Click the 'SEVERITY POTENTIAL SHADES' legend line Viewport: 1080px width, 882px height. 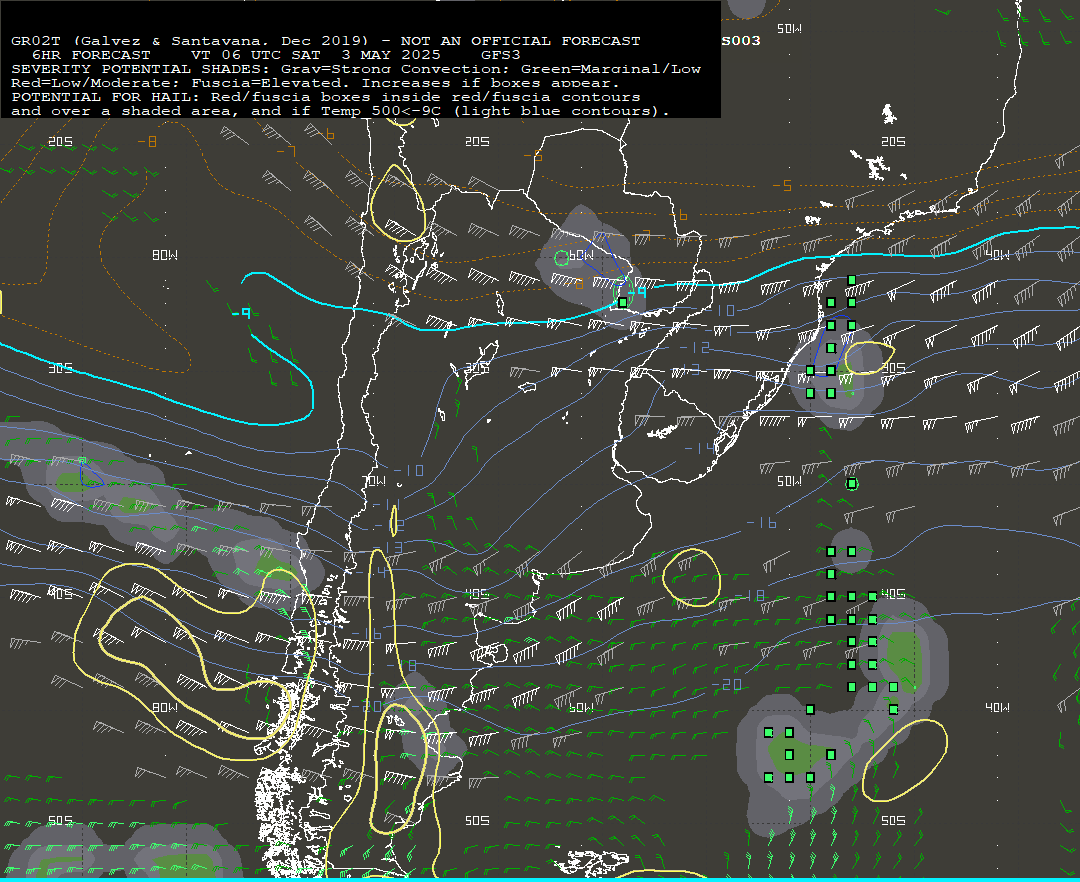(356, 69)
